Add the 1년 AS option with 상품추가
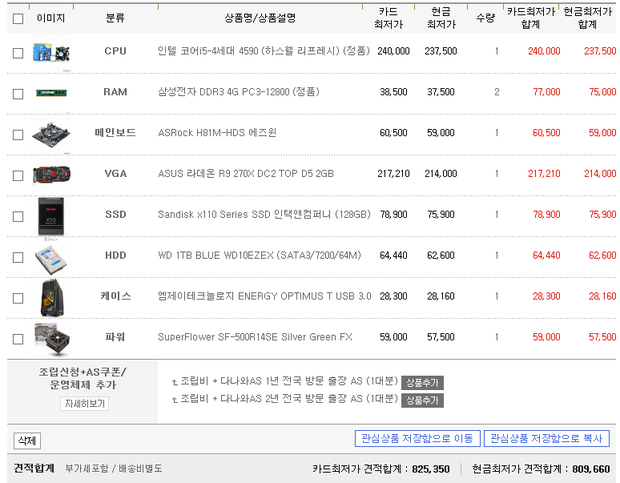Image resolution: width=620 pixels, height=483 pixels. pyautogui.click(x=422, y=382)
